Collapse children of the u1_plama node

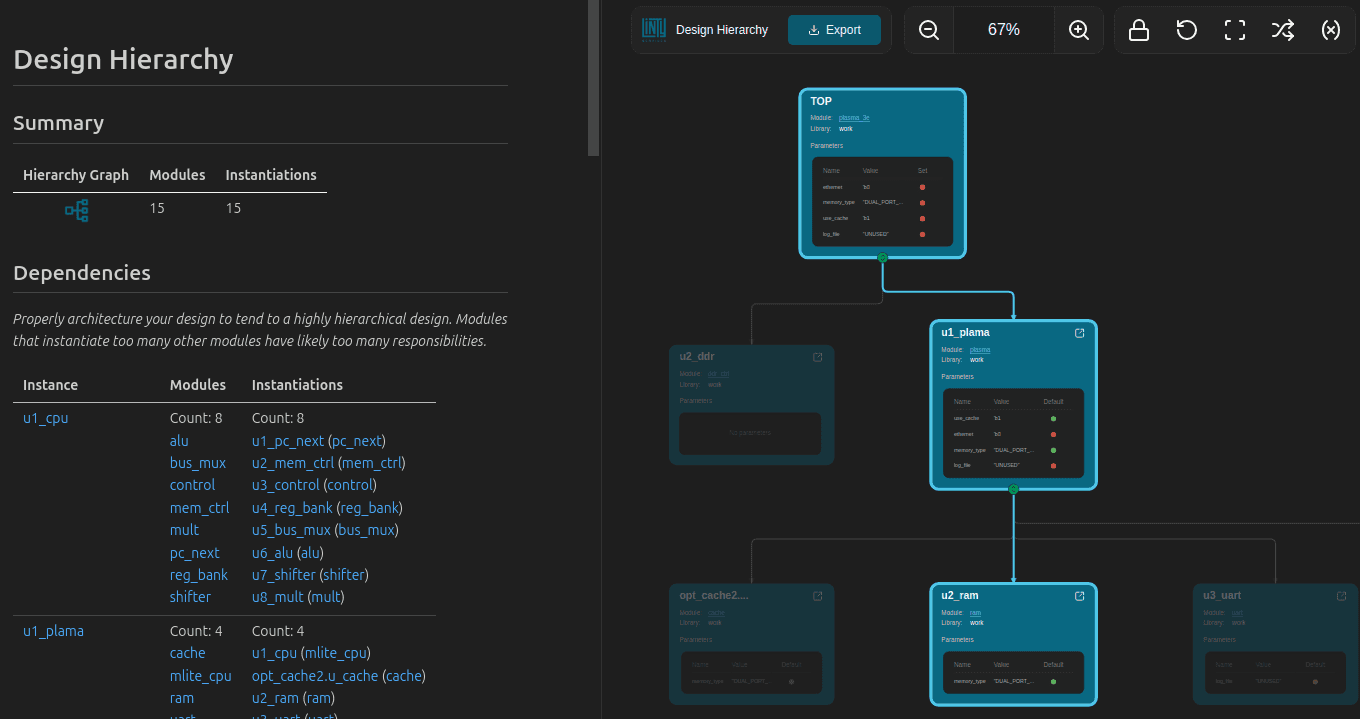(1013, 489)
